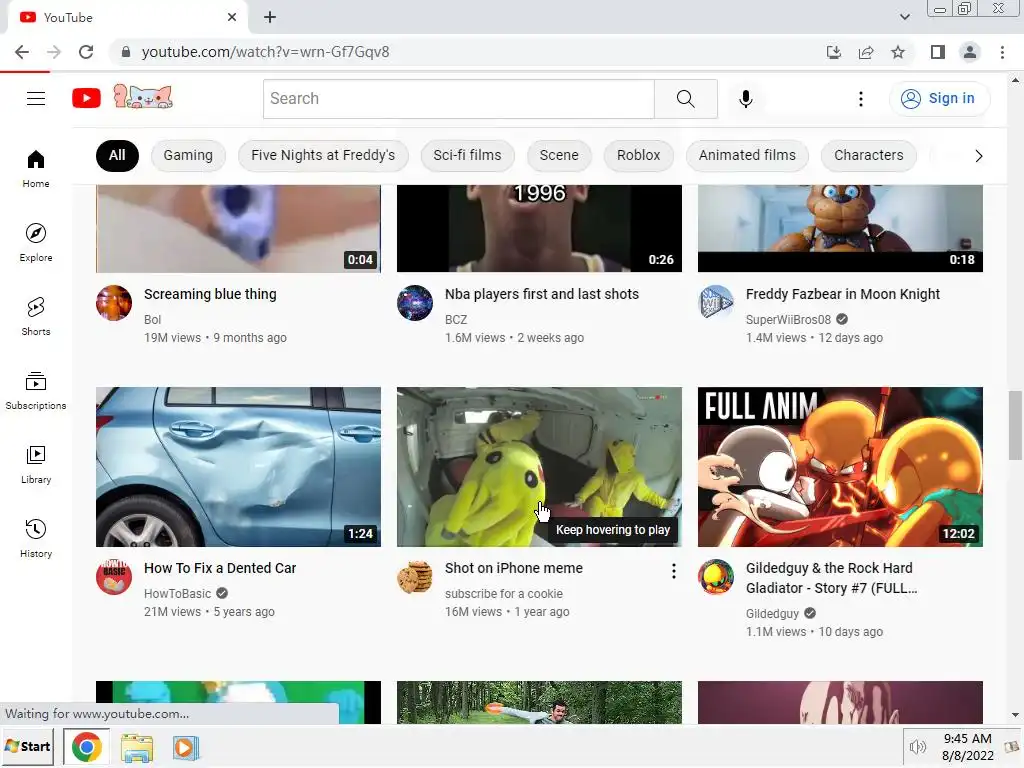Select the Characters chip
1024x768 pixels.
tap(869, 155)
